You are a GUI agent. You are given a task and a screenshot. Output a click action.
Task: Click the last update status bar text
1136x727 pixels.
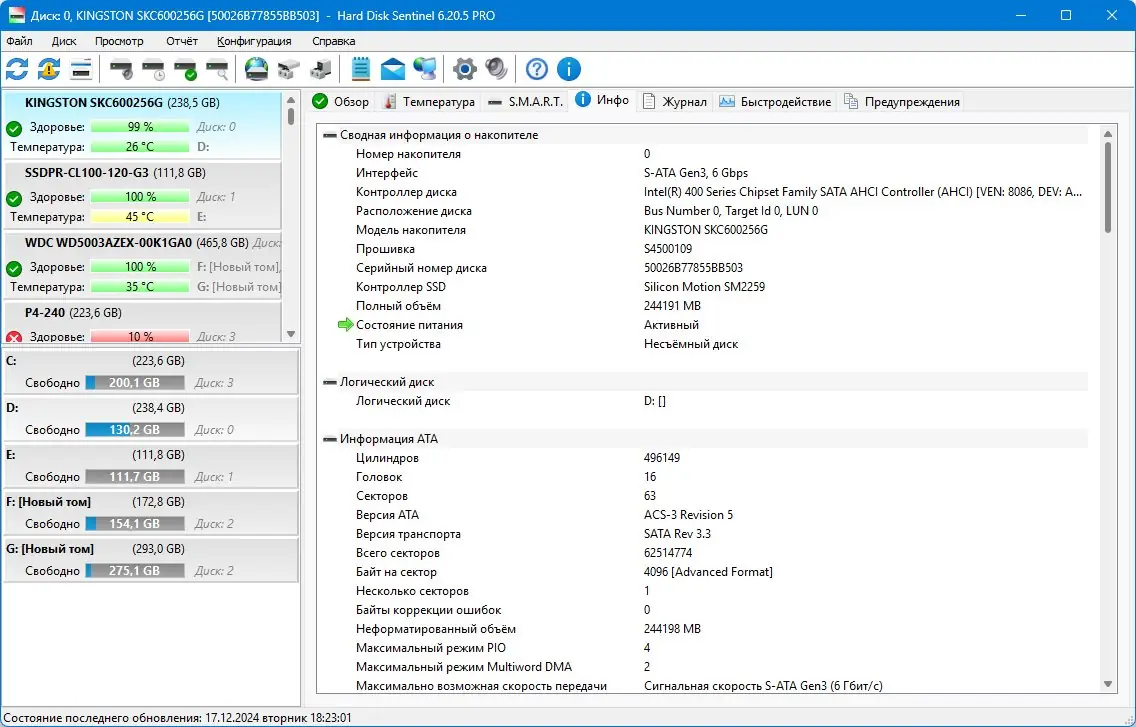178,718
